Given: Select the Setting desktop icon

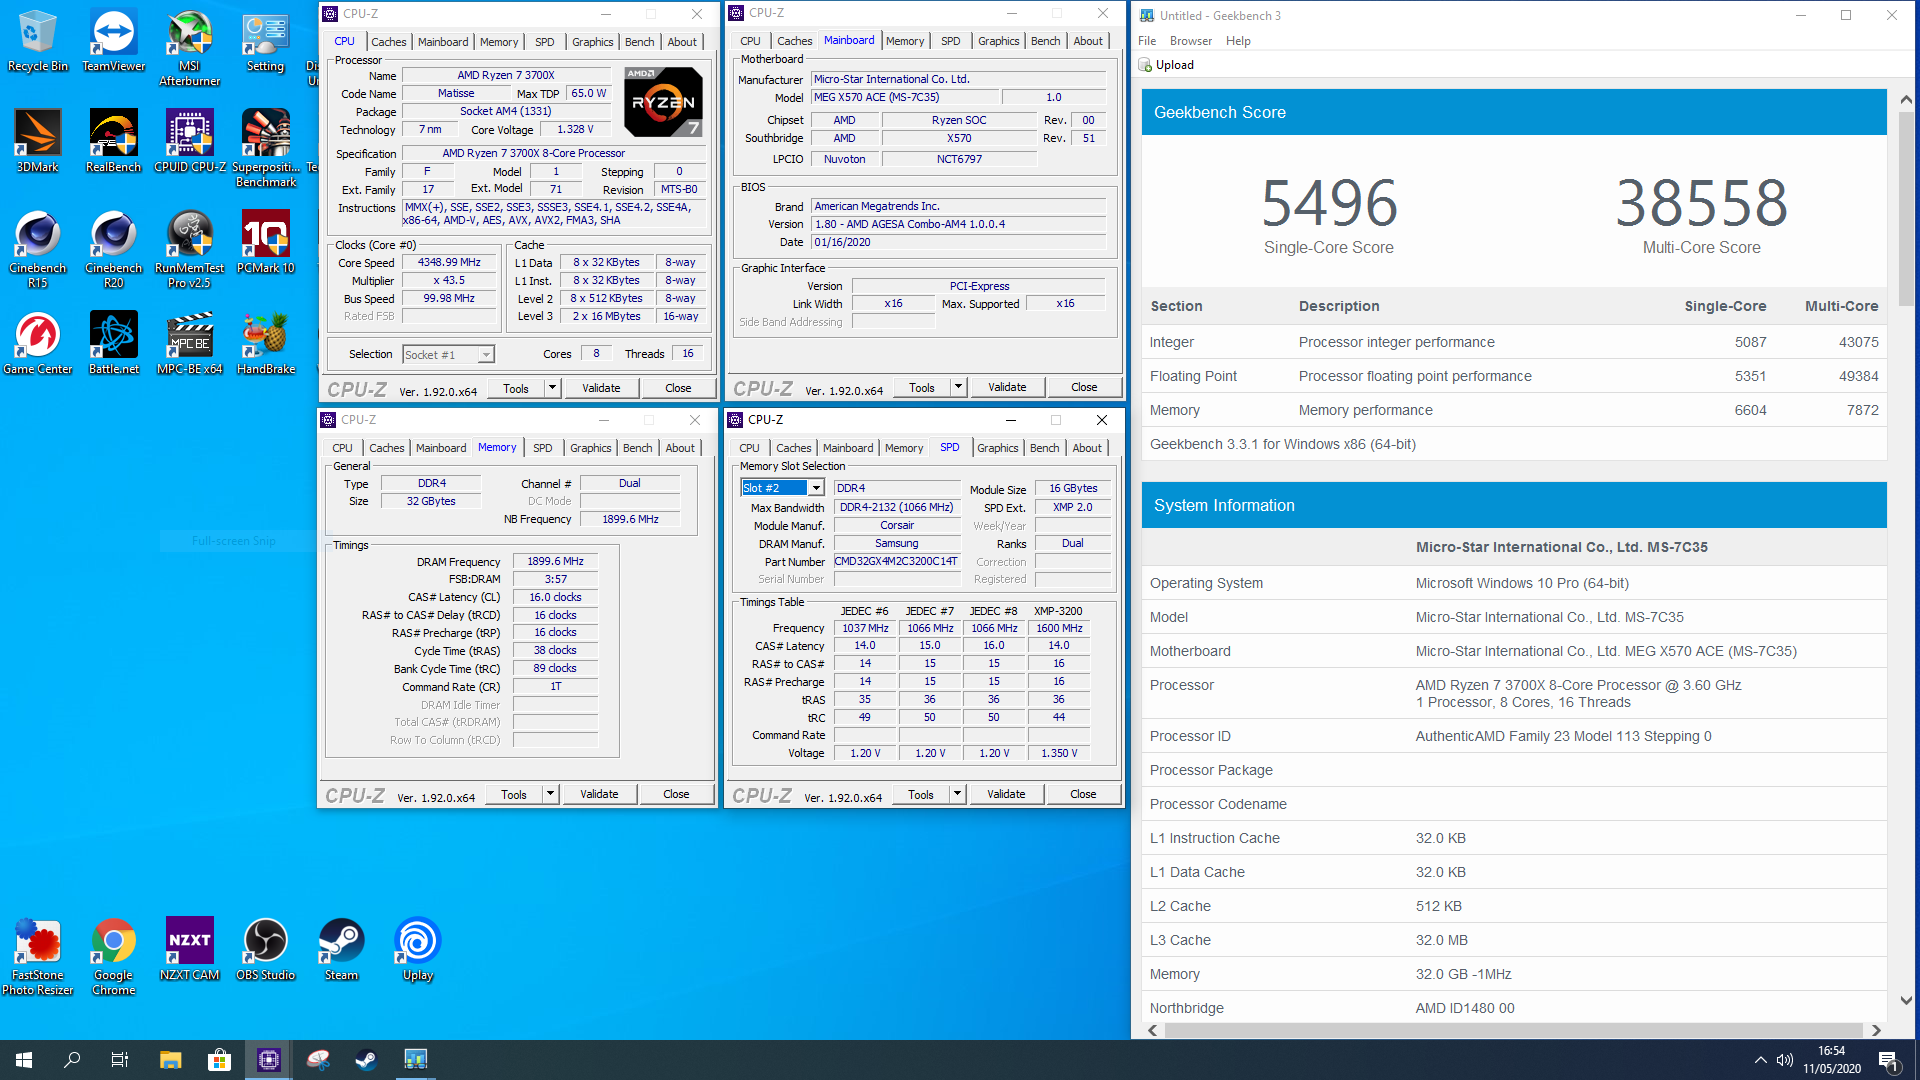Looking at the screenshot, I should (265, 41).
